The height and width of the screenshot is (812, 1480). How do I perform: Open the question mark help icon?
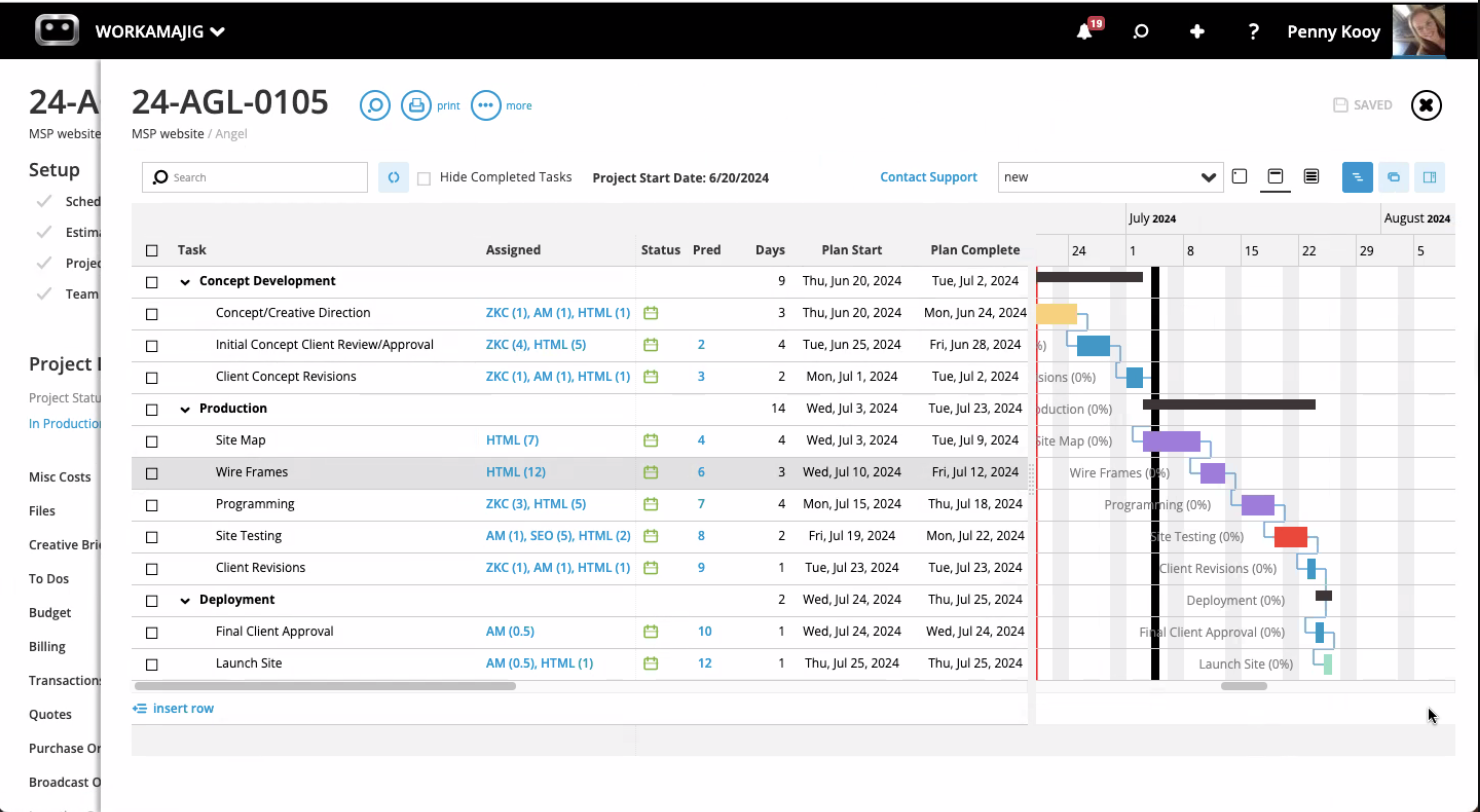coord(1253,32)
